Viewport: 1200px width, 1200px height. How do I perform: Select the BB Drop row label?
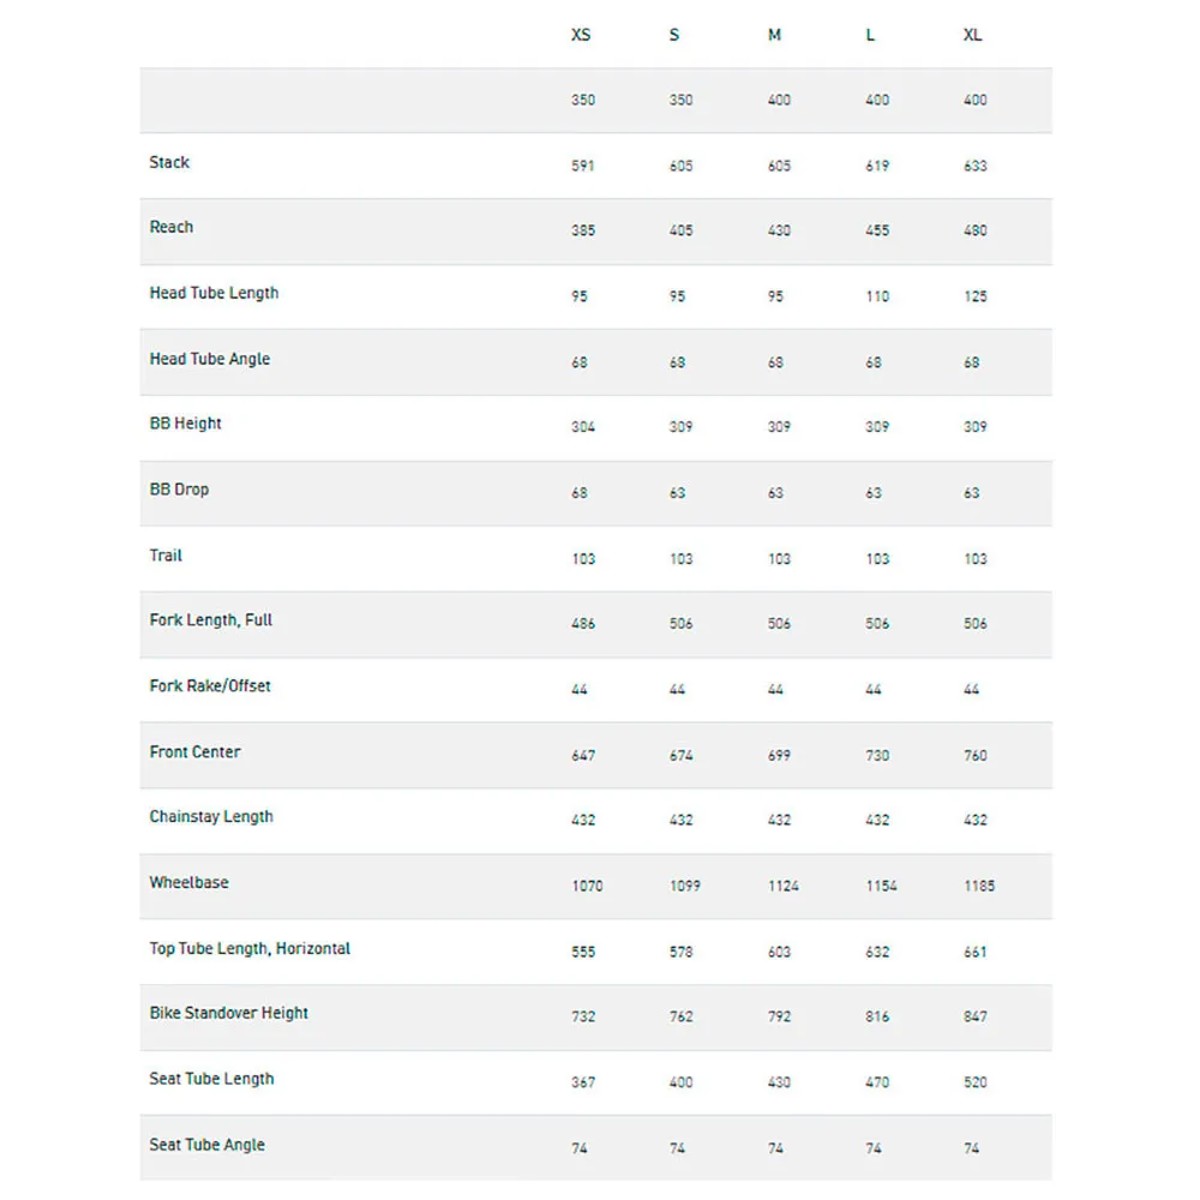coord(179,489)
